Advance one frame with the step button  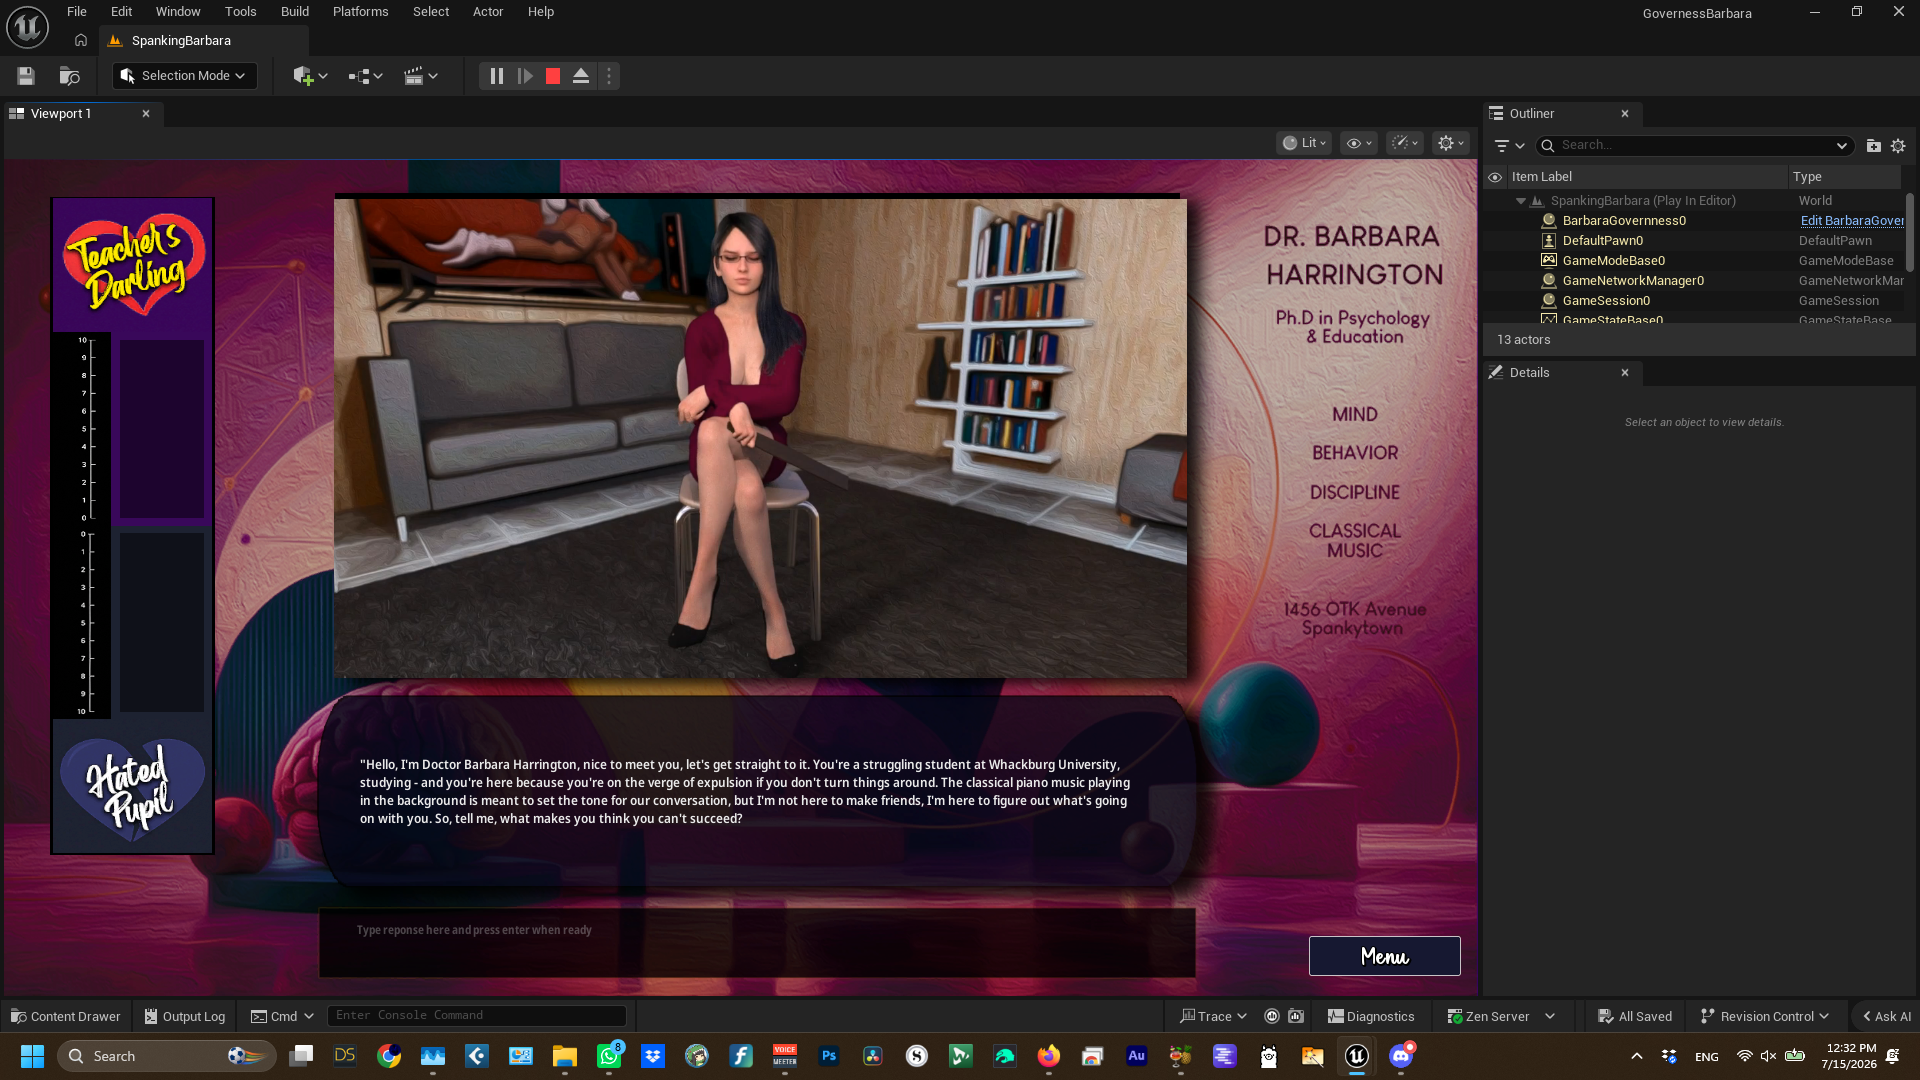[x=525, y=76]
